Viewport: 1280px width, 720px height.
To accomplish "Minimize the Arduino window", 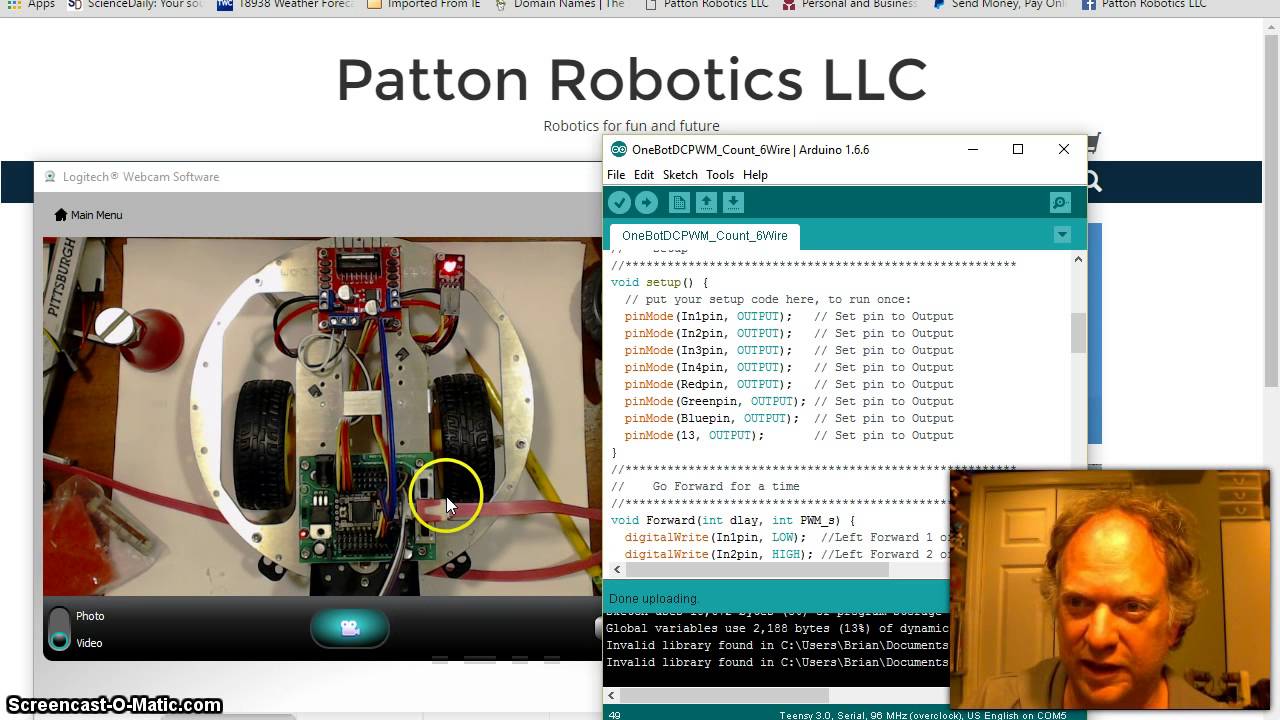I will tap(972, 150).
